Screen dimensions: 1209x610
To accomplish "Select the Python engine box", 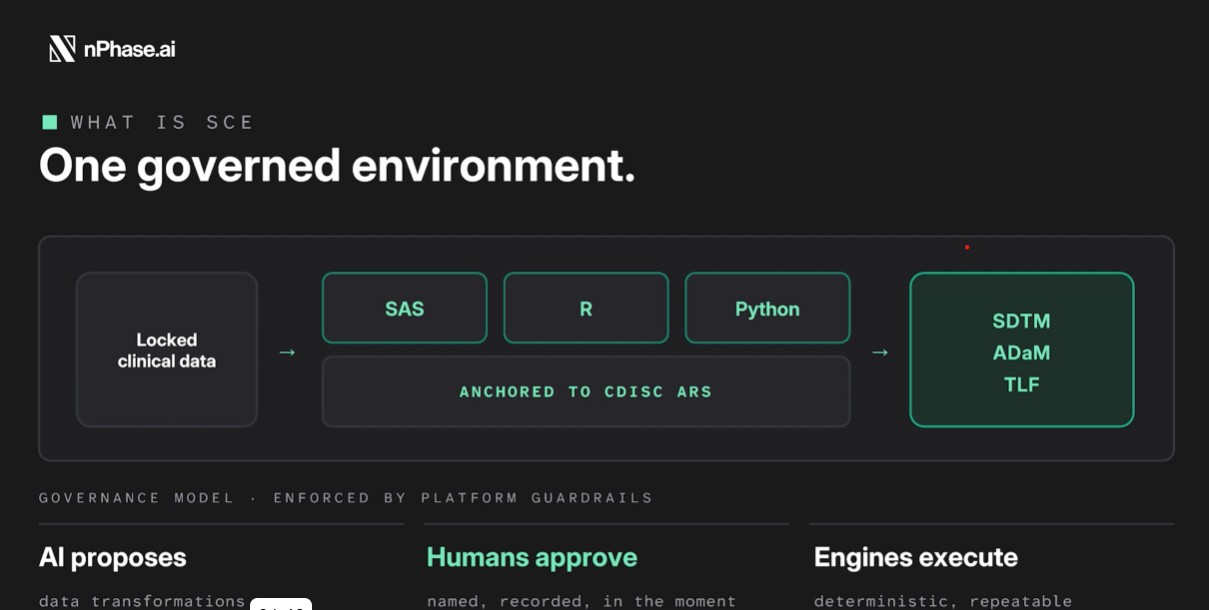I will [768, 308].
